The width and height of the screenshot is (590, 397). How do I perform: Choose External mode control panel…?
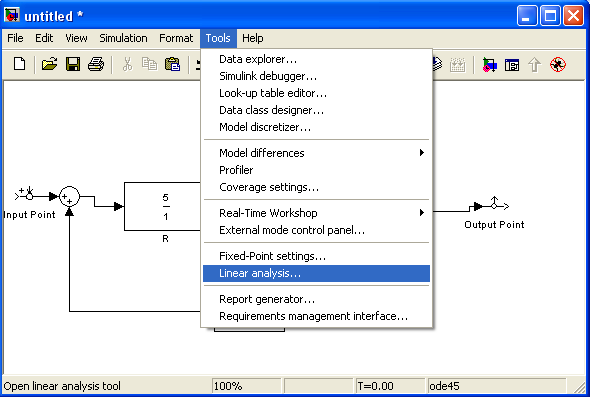(x=316, y=230)
